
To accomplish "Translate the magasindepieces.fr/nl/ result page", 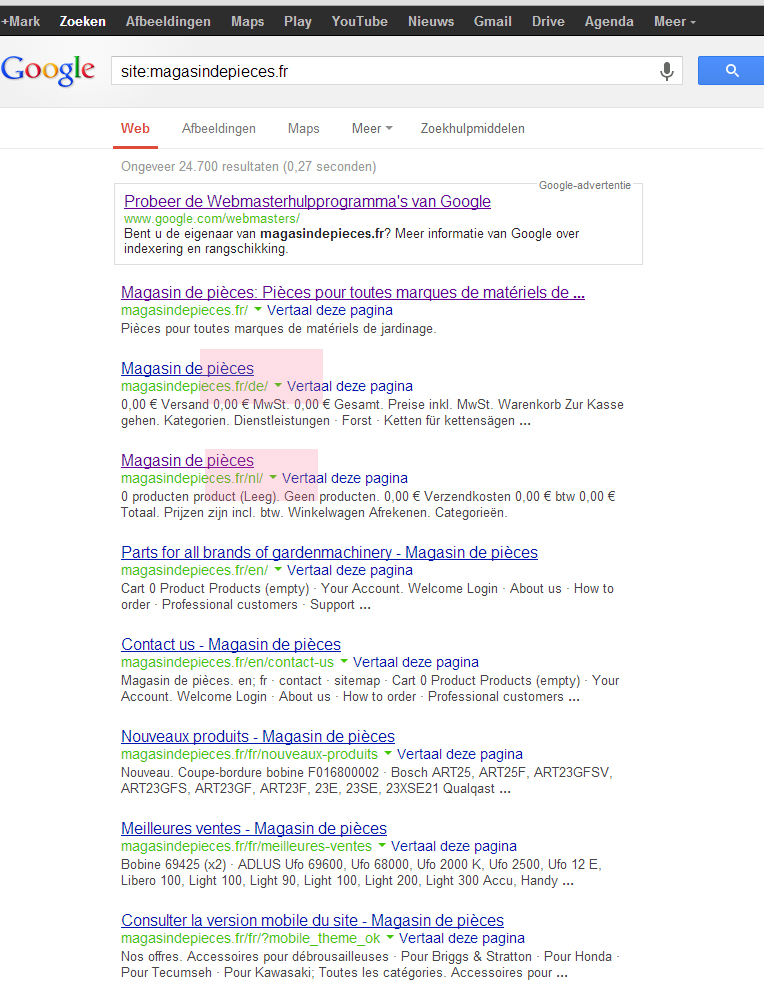I will 345,478.
